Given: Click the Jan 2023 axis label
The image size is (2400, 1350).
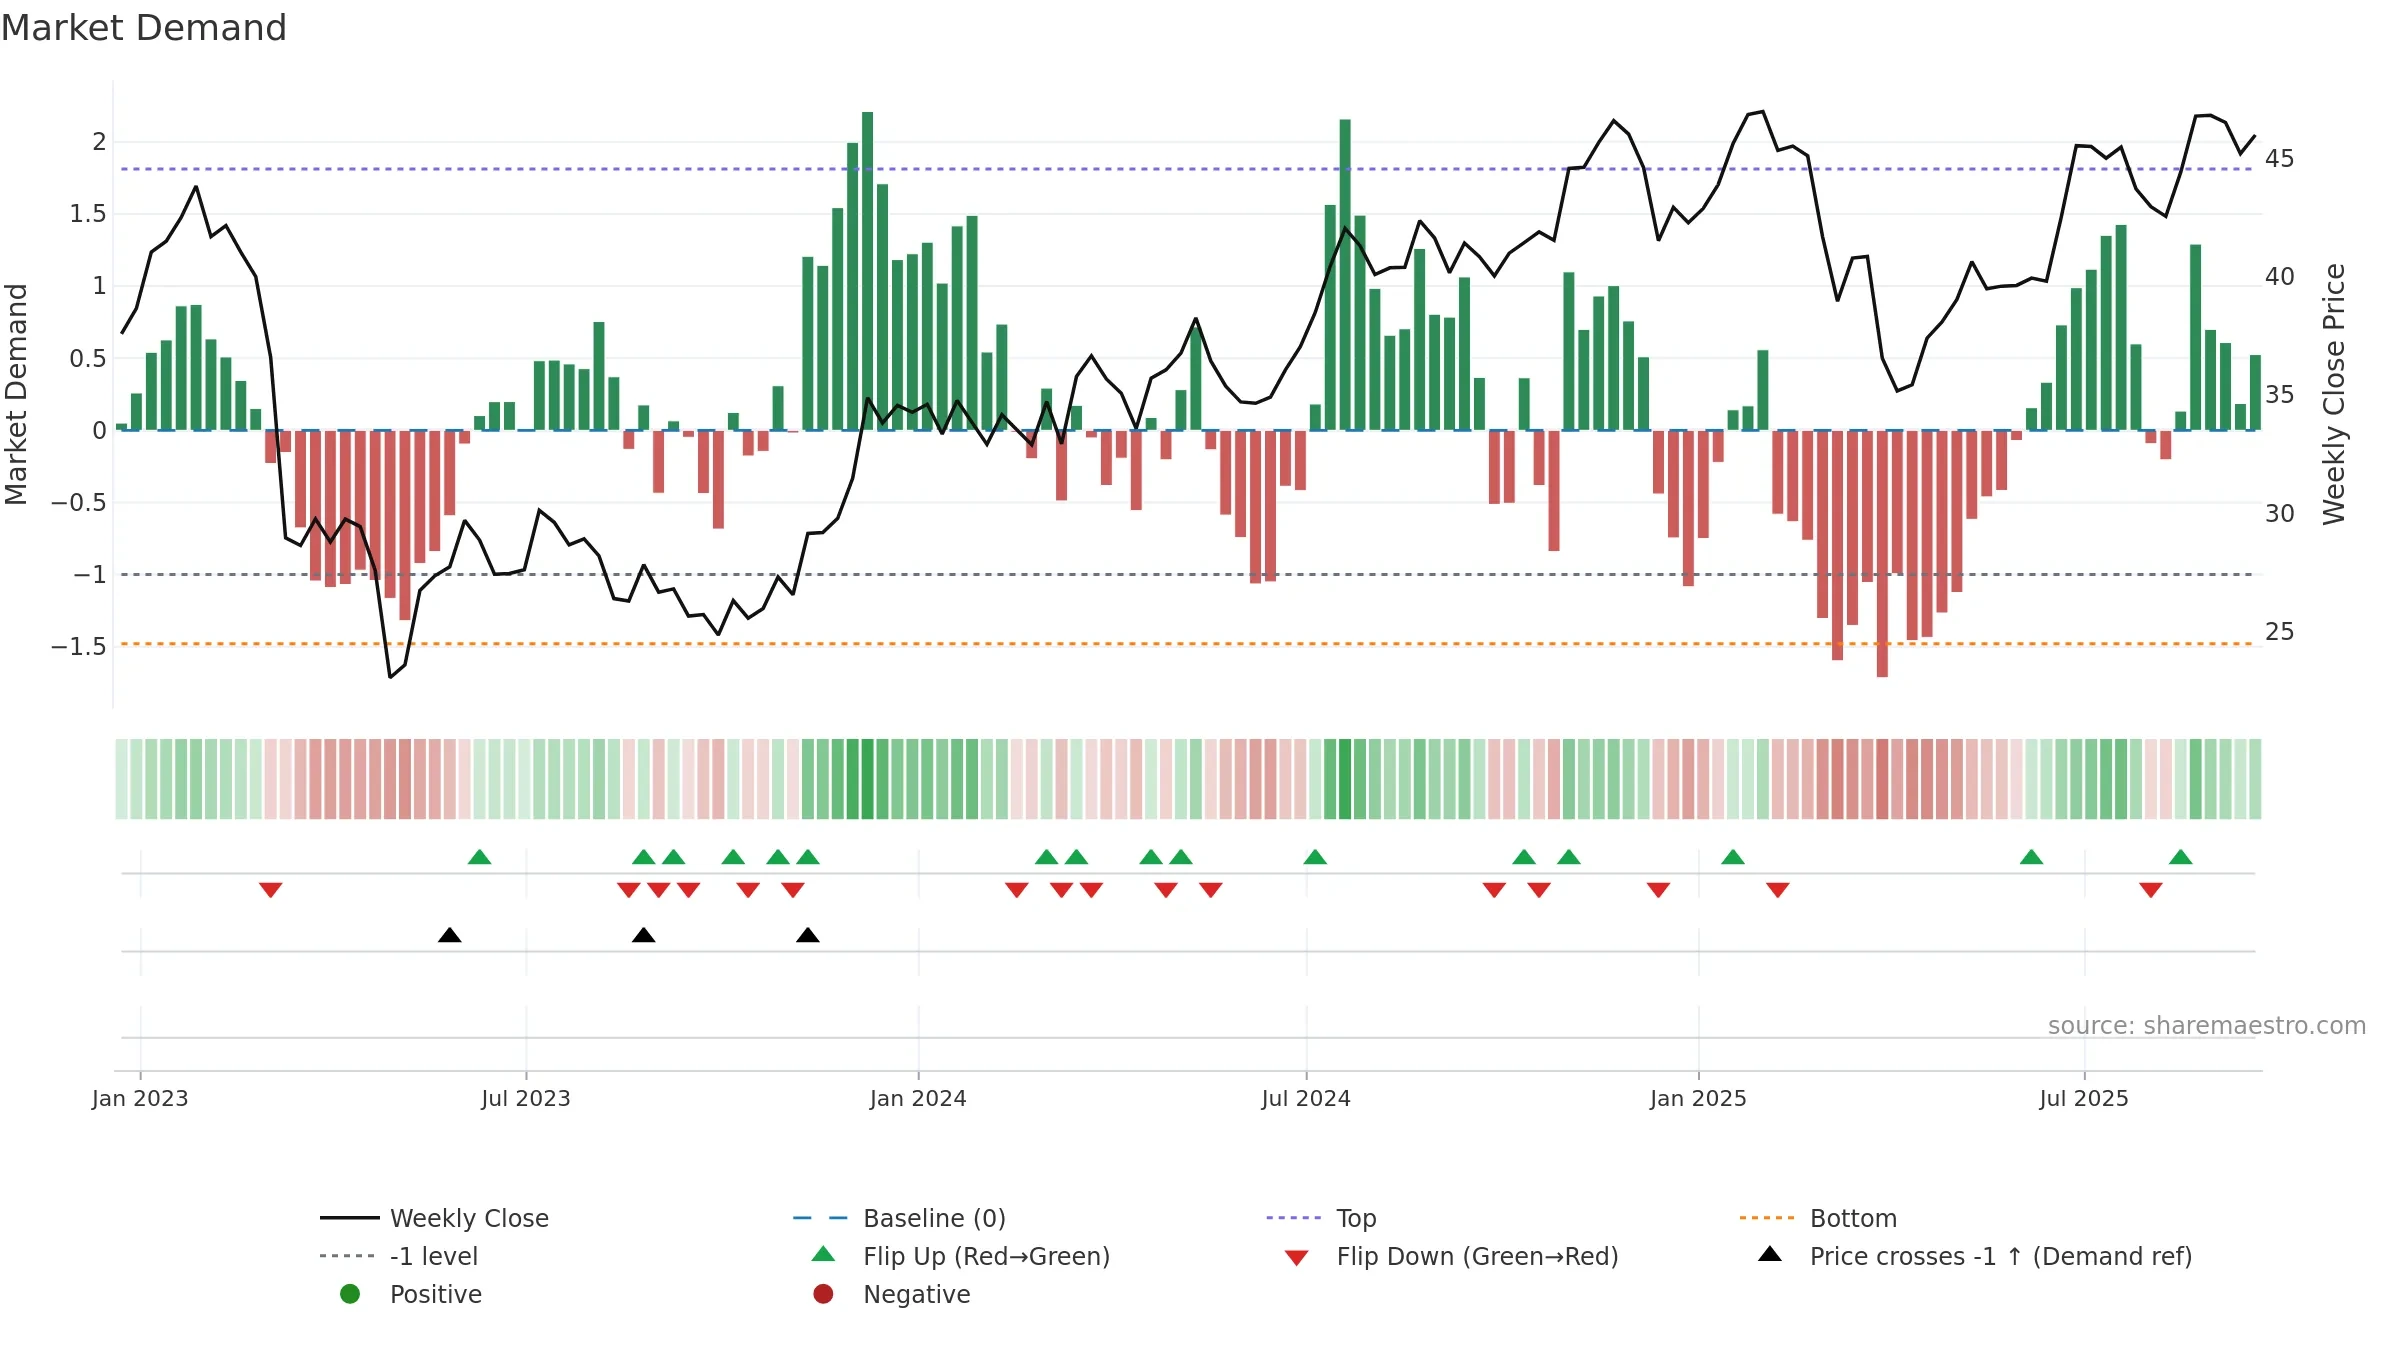Looking at the screenshot, I should point(140,1098).
